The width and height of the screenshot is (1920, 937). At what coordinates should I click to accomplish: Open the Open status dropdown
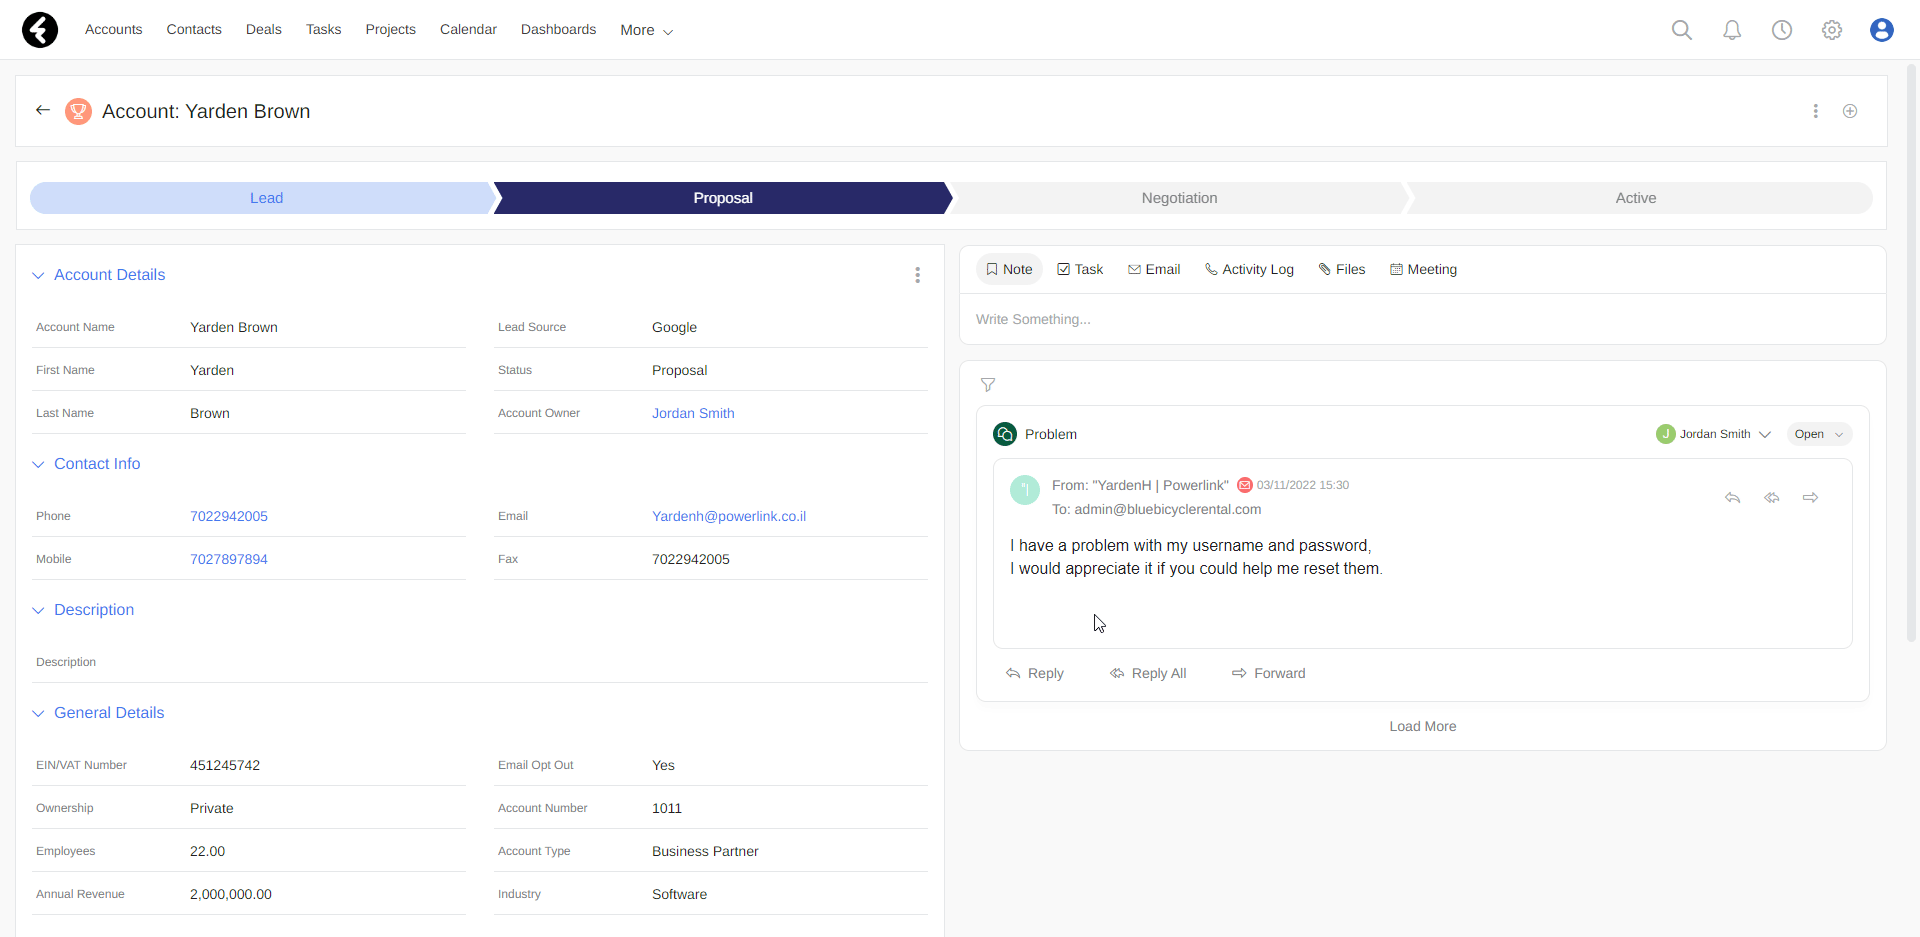coord(1818,434)
